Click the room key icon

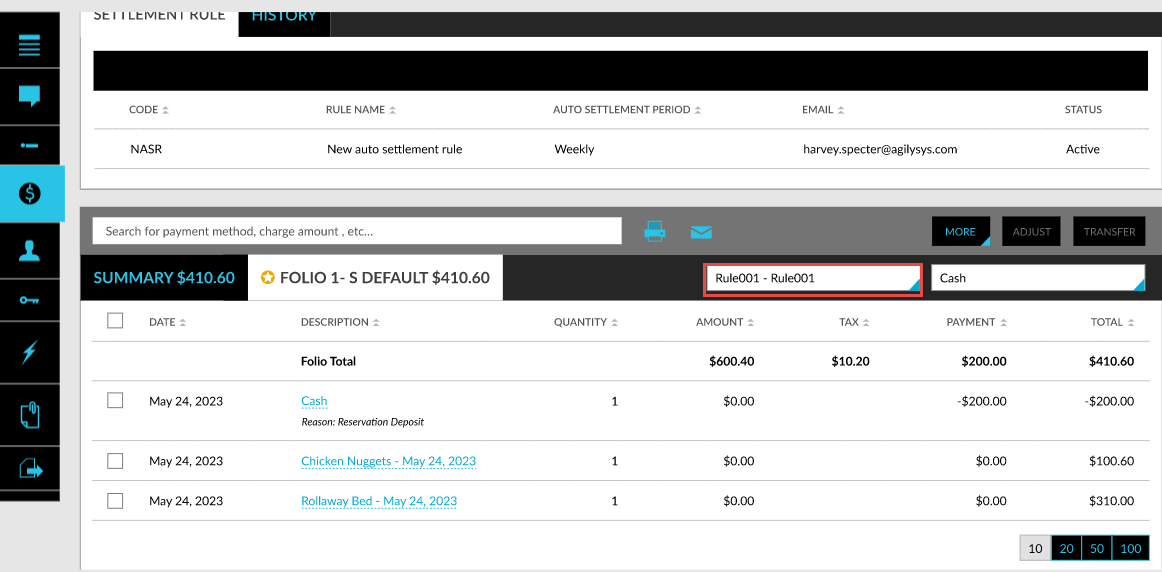click(30, 300)
